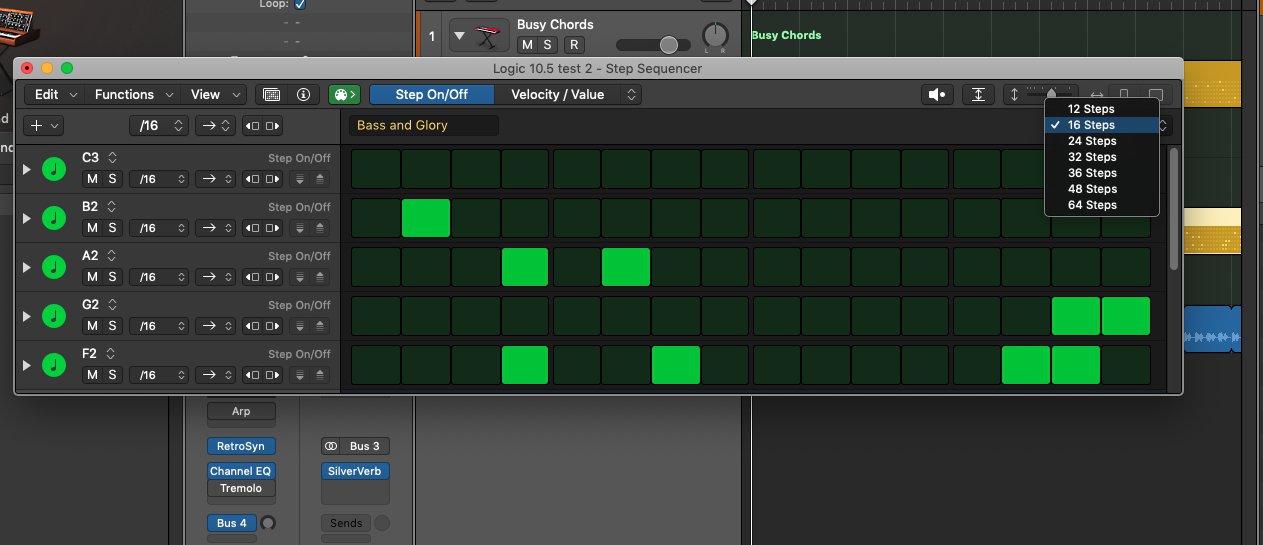Click the C3 row green note icon
1263x545 pixels.
pos(55,169)
